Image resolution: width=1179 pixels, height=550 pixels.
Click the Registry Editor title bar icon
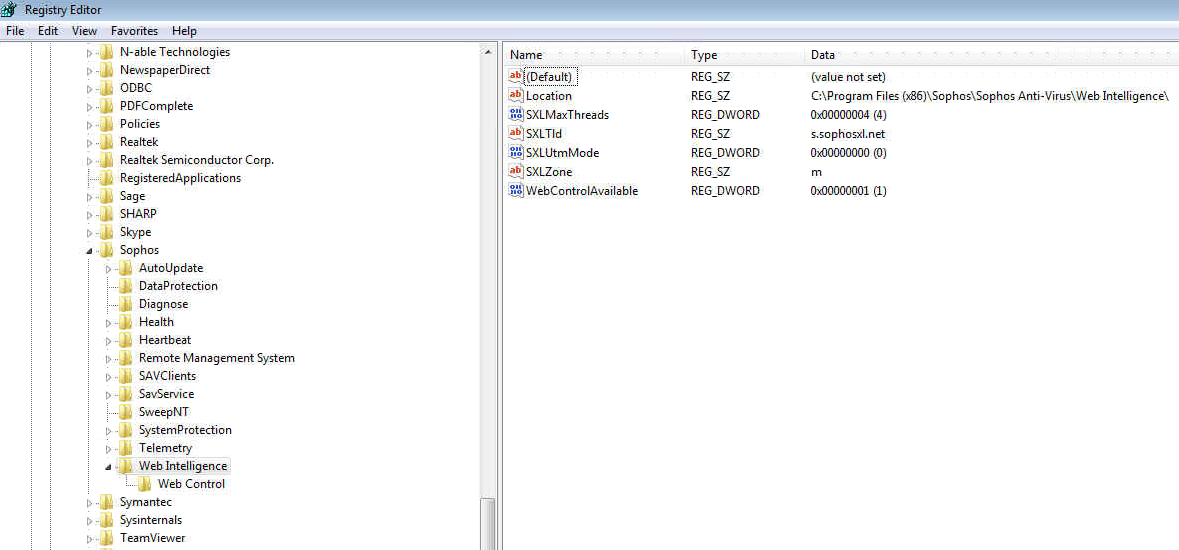coord(10,10)
